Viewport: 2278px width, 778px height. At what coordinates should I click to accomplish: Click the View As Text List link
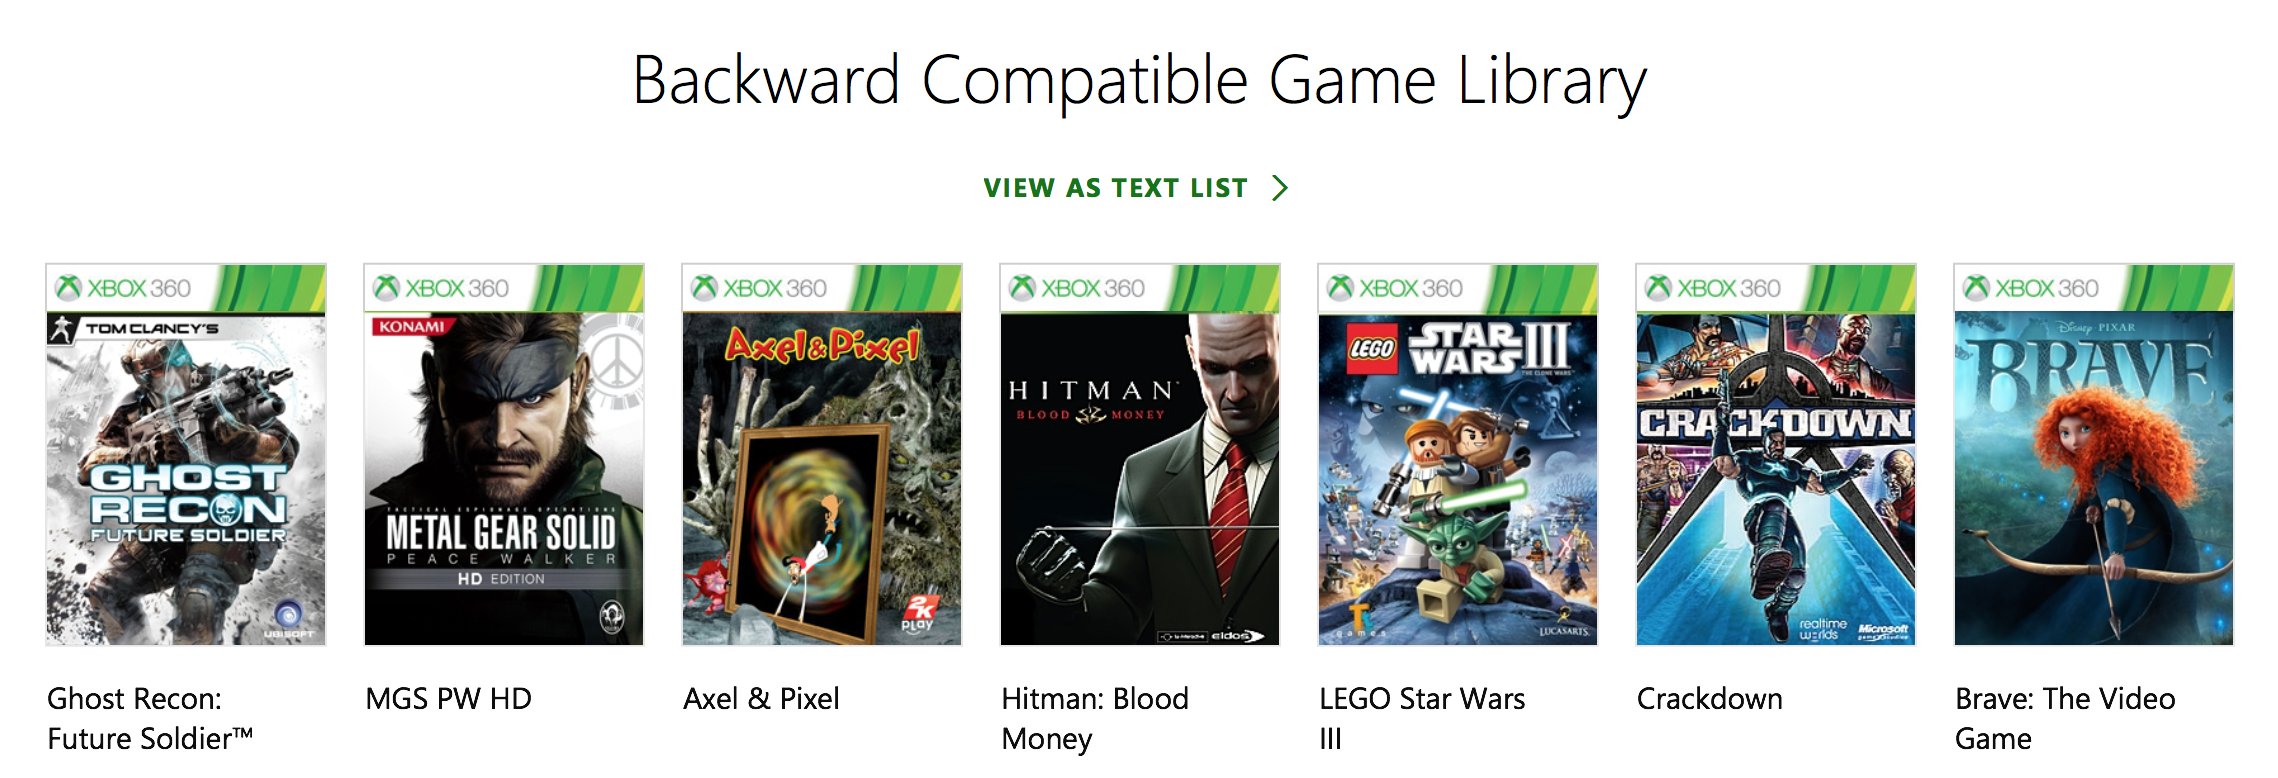(1115, 188)
